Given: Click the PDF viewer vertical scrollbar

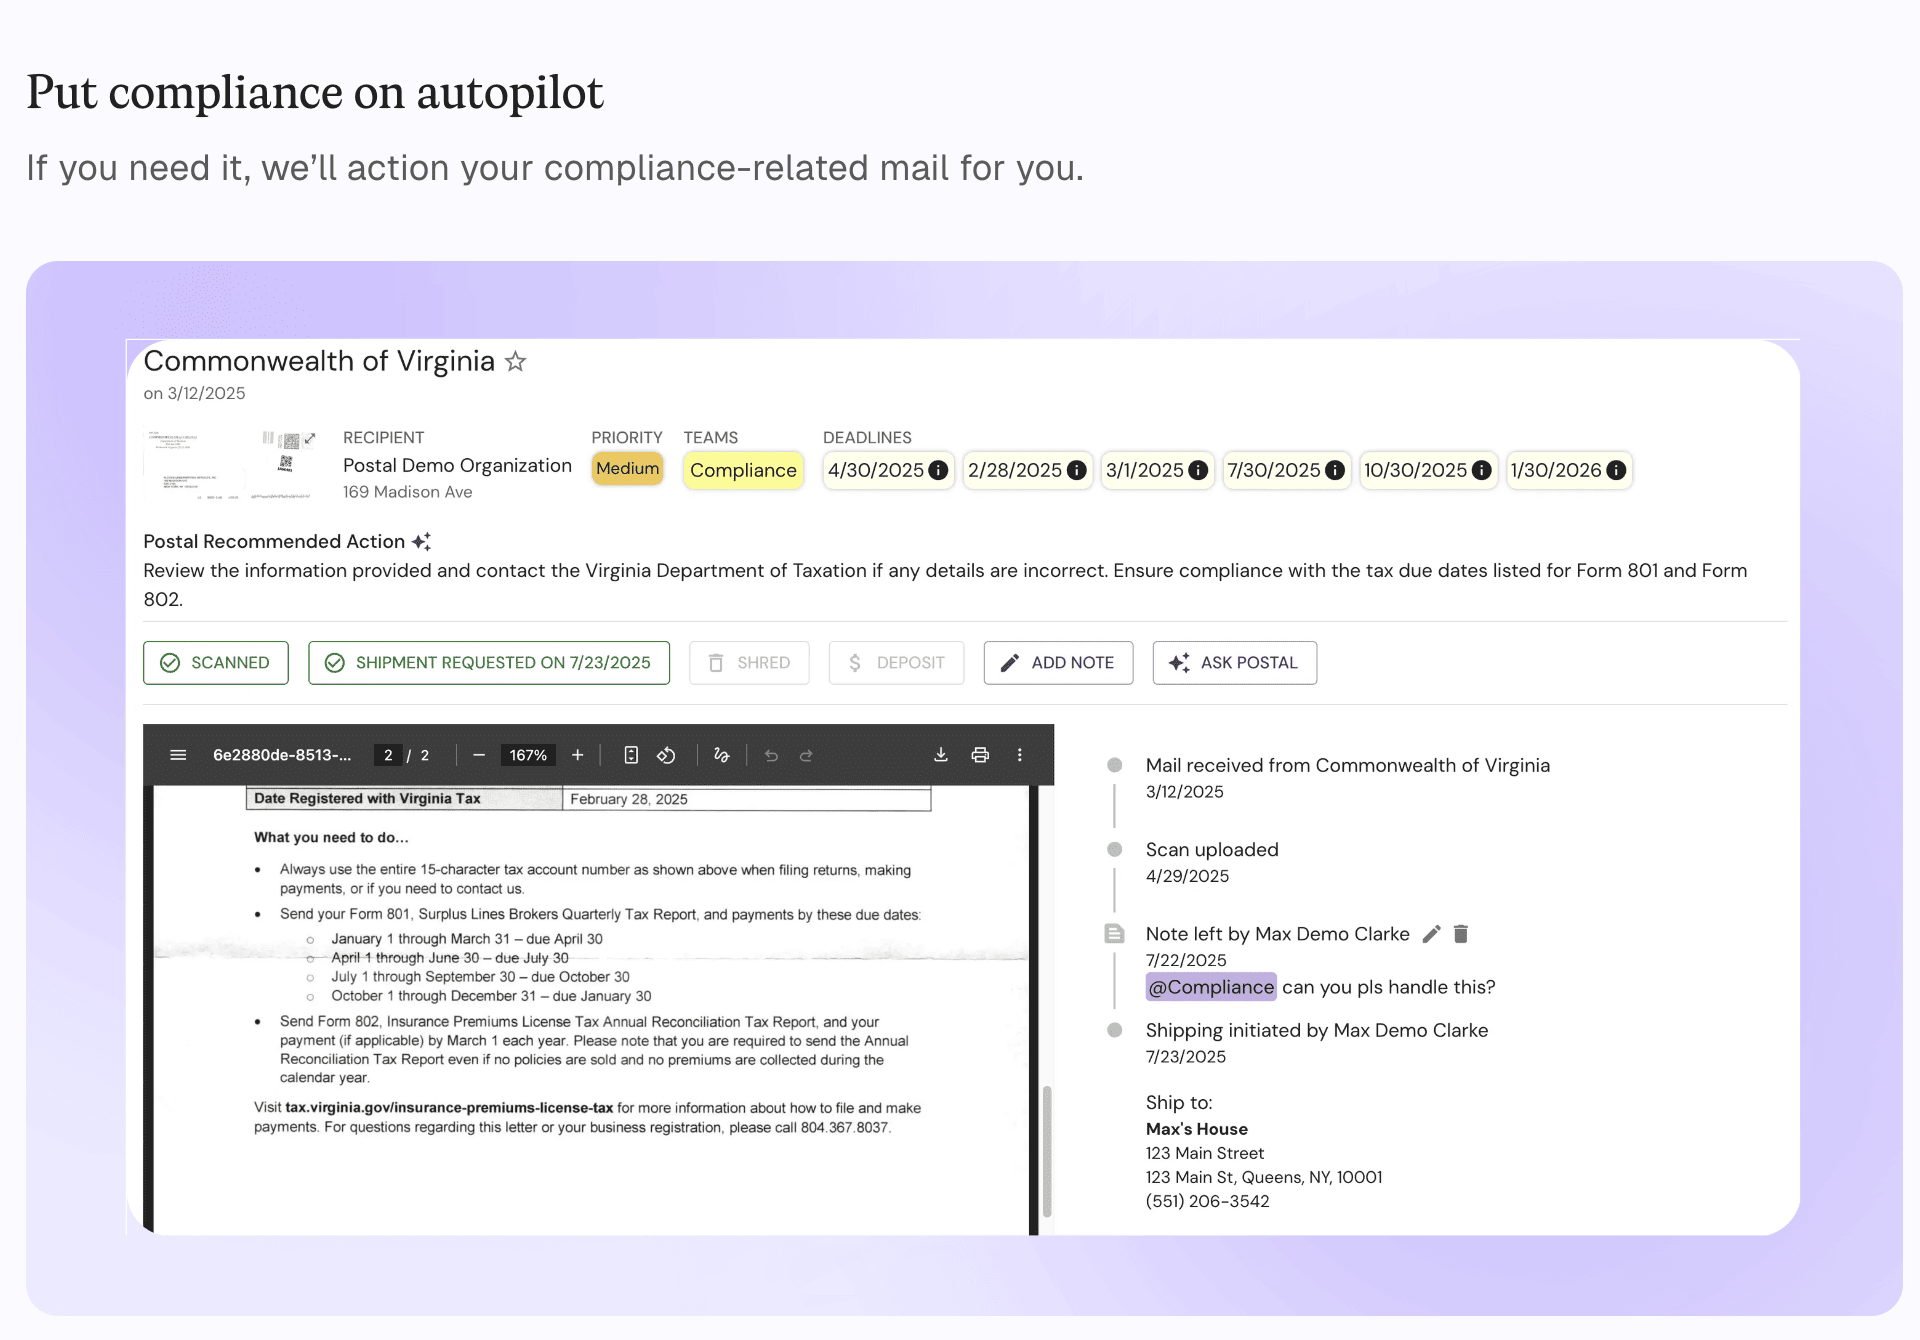Looking at the screenshot, I should coord(1047,1150).
